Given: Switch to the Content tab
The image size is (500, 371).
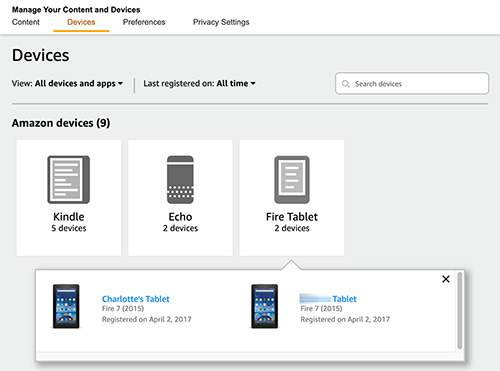Looking at the screenshot, I should point(26,22).
